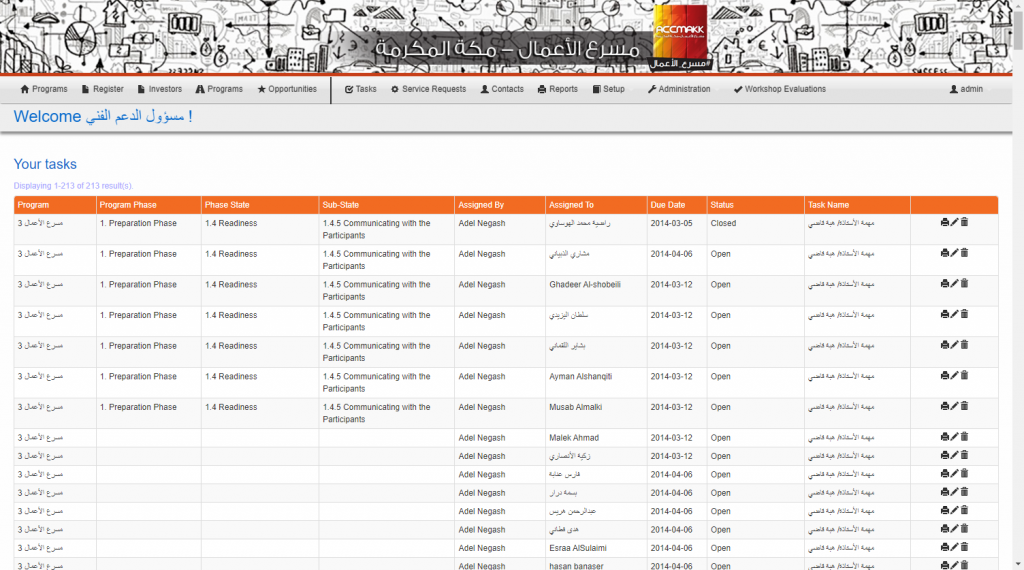Open the Workshop Evaluations page
Viewport: 1024px width, 570px height.
(x=779, y=89)
